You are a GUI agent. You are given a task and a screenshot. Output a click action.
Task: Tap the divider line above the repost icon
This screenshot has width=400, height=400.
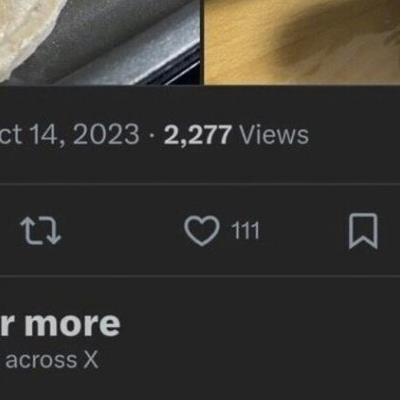pyautogui.click(x=200, y=184)
